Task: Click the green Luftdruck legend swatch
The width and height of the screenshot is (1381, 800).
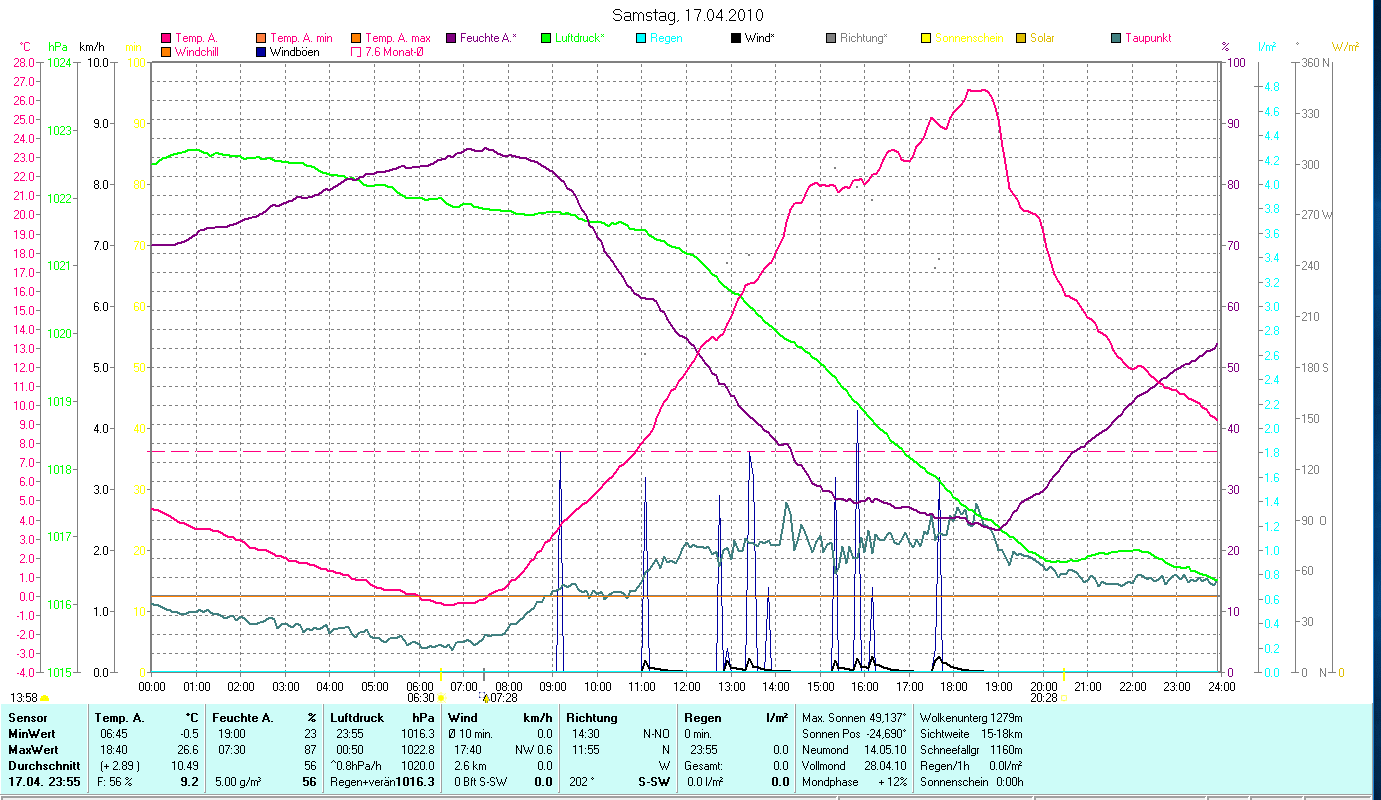Action: 545,38
